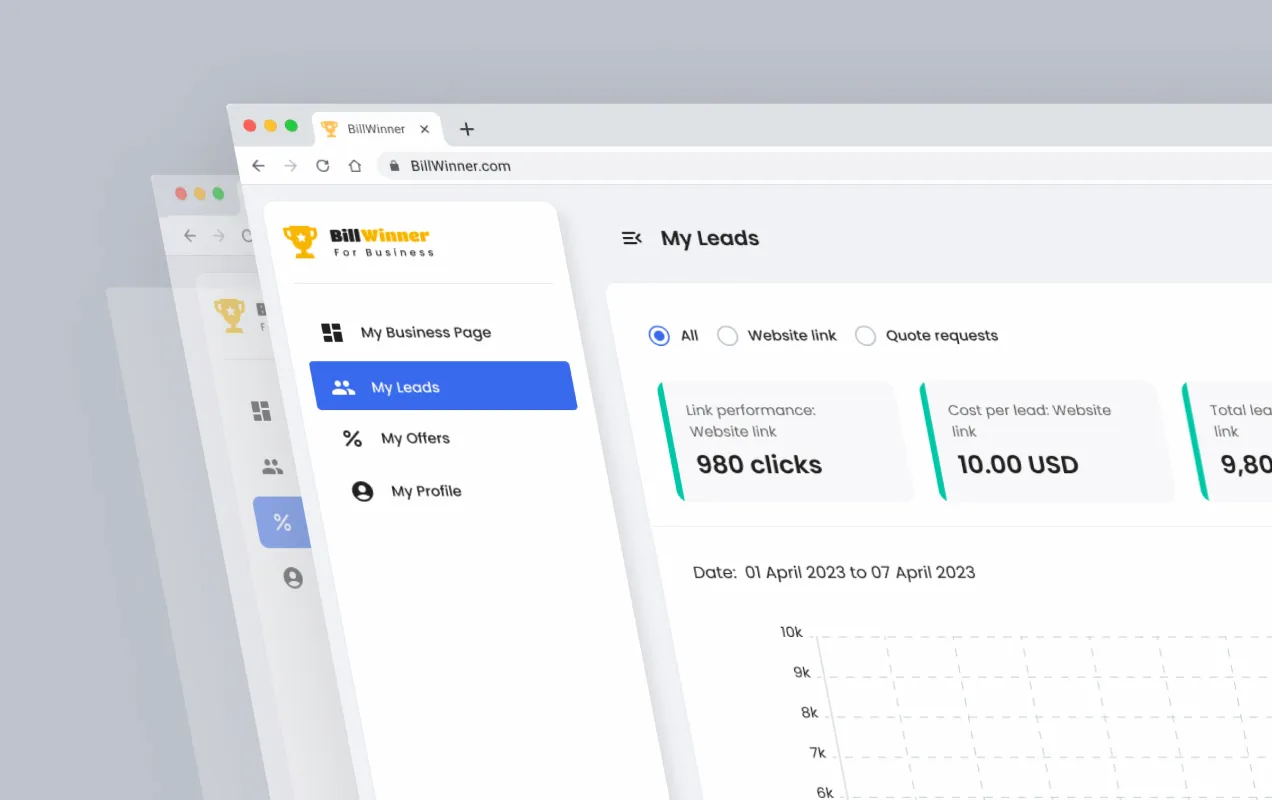Reload the page using the browser refresh icon
The height and width of the screenshot is (800, 1272).
point(322,166)
